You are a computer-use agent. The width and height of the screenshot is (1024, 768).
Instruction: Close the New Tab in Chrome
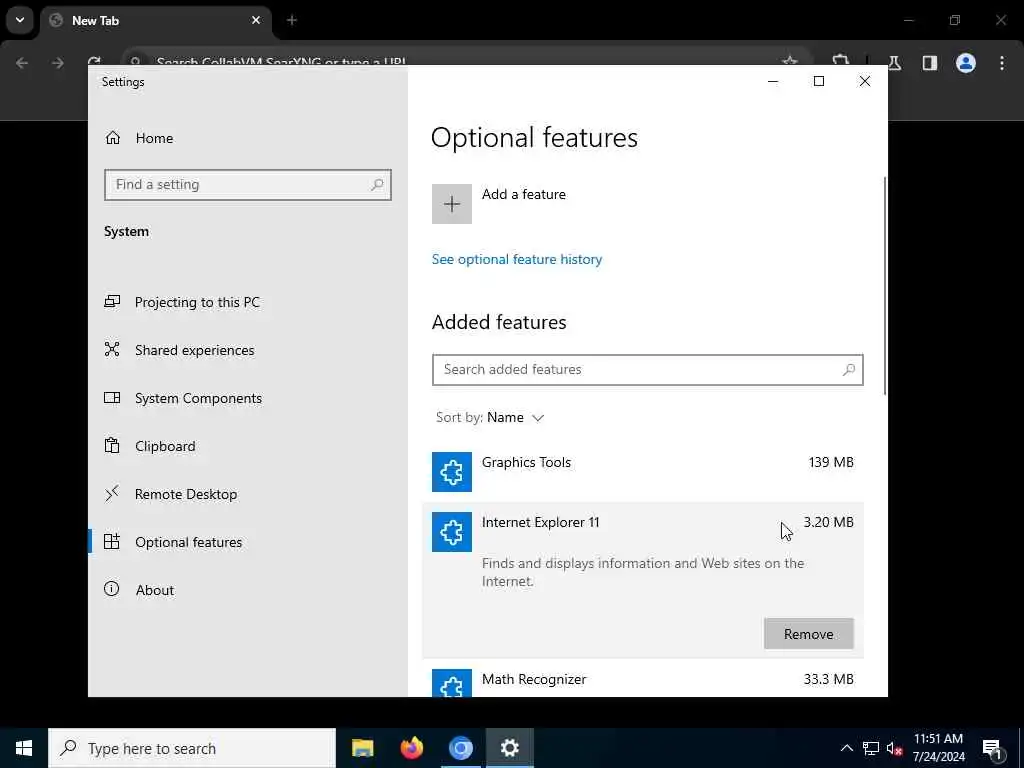(256, 20)
